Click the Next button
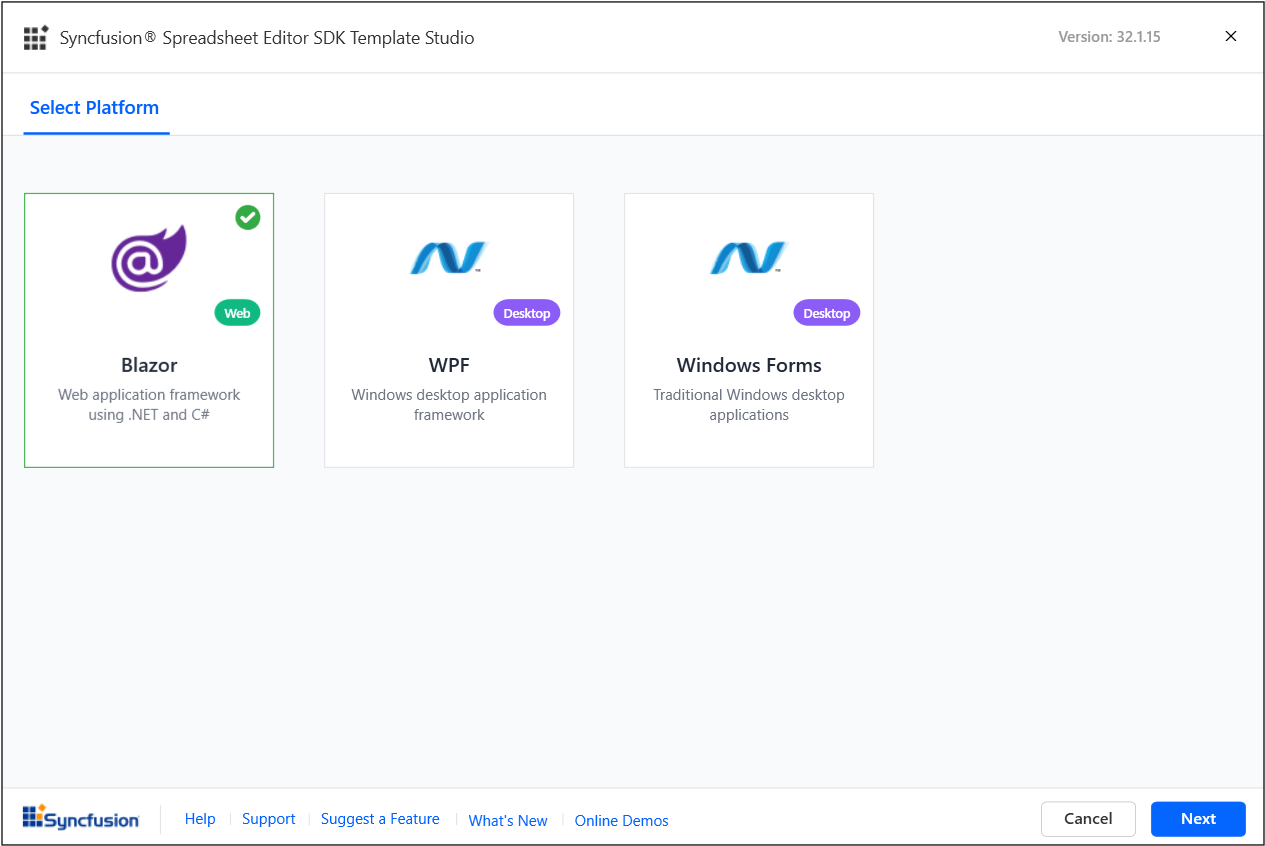The image size is (1265, 846). [x=1198, y=819]
